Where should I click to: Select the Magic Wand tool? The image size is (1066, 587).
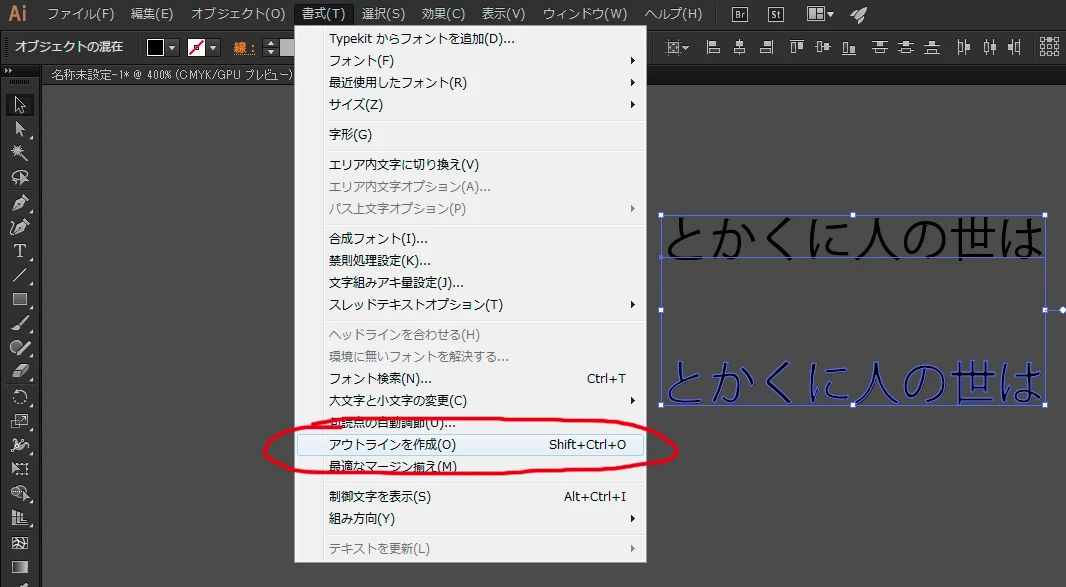tap(20, 152)
